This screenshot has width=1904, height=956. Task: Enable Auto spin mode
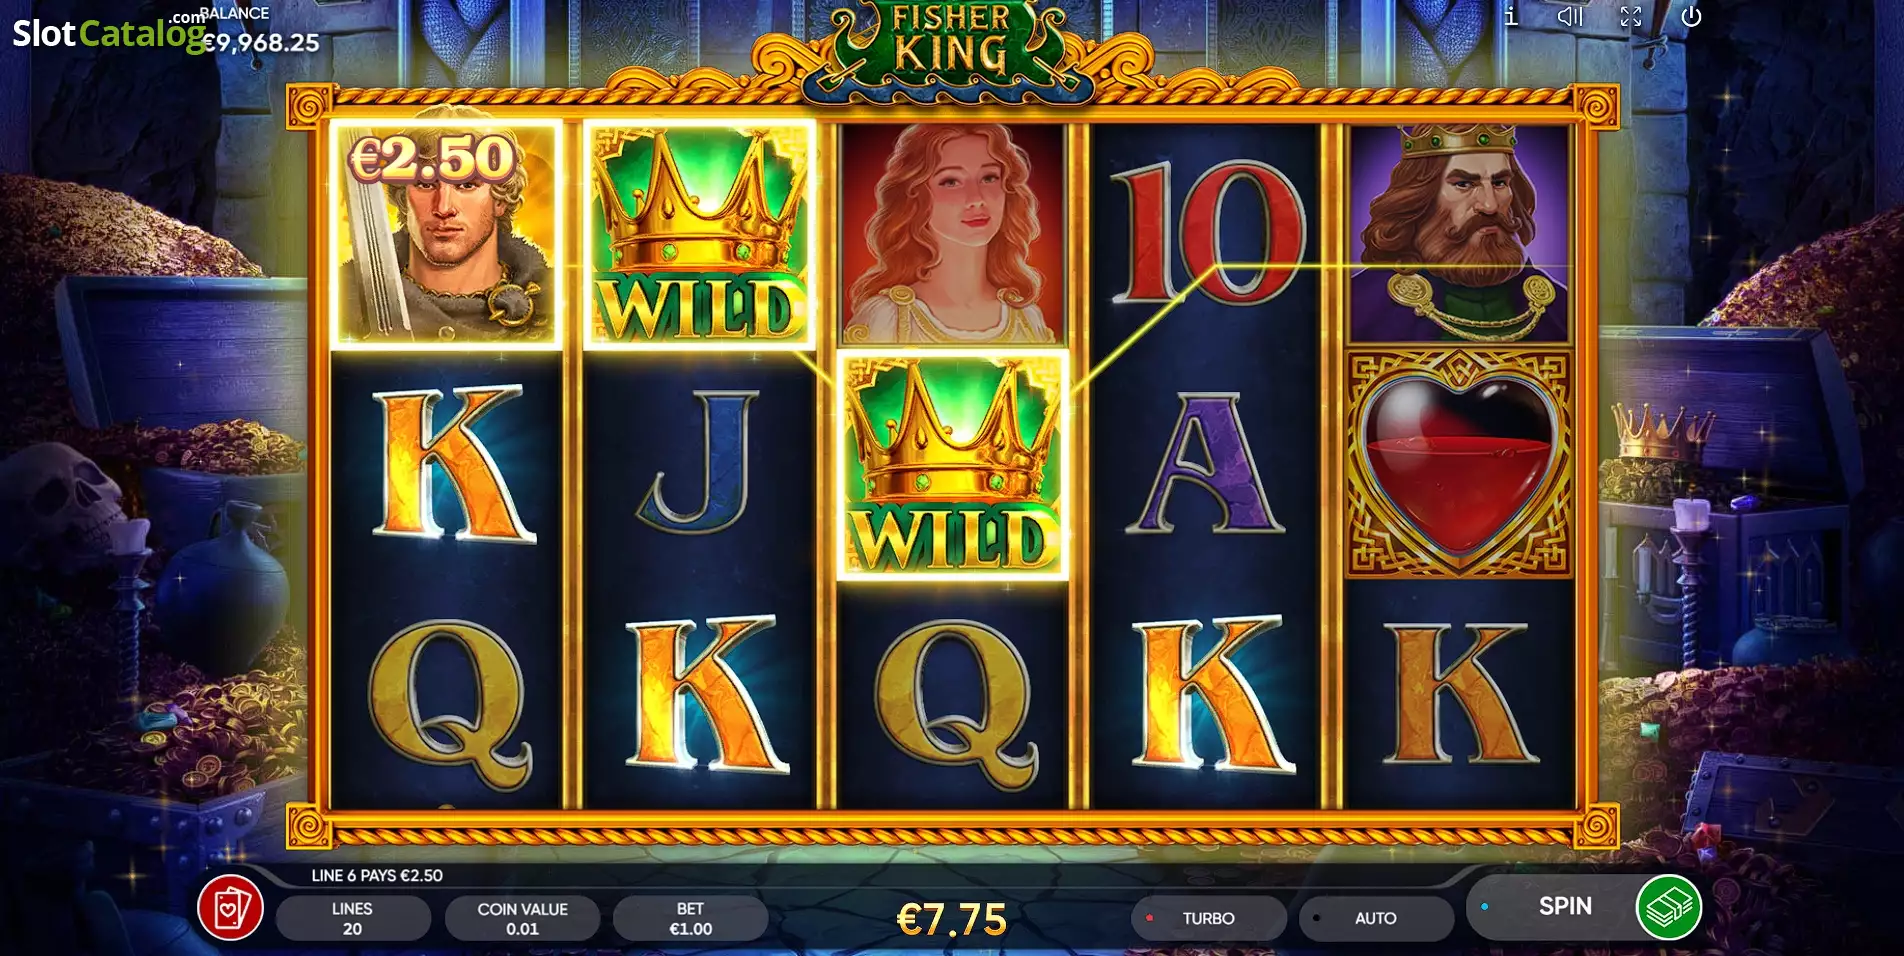(1376, 918)
